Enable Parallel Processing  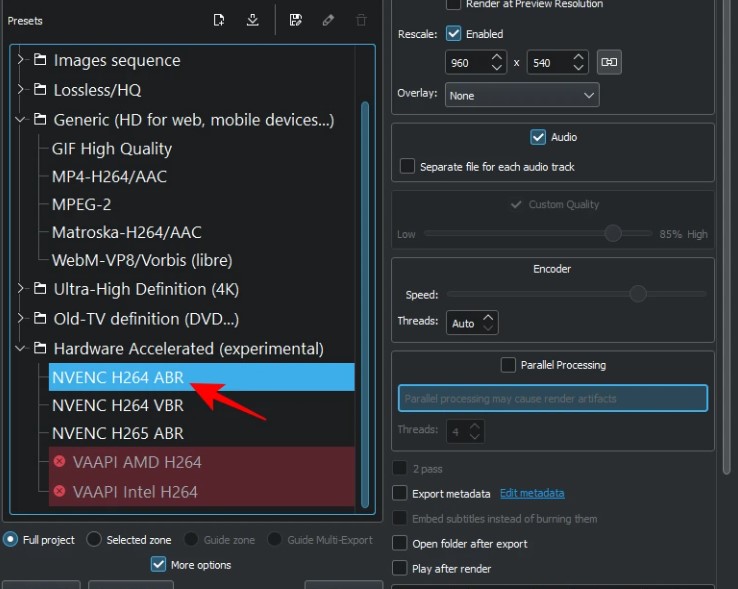pyautogui.click(x=508, y=365)
